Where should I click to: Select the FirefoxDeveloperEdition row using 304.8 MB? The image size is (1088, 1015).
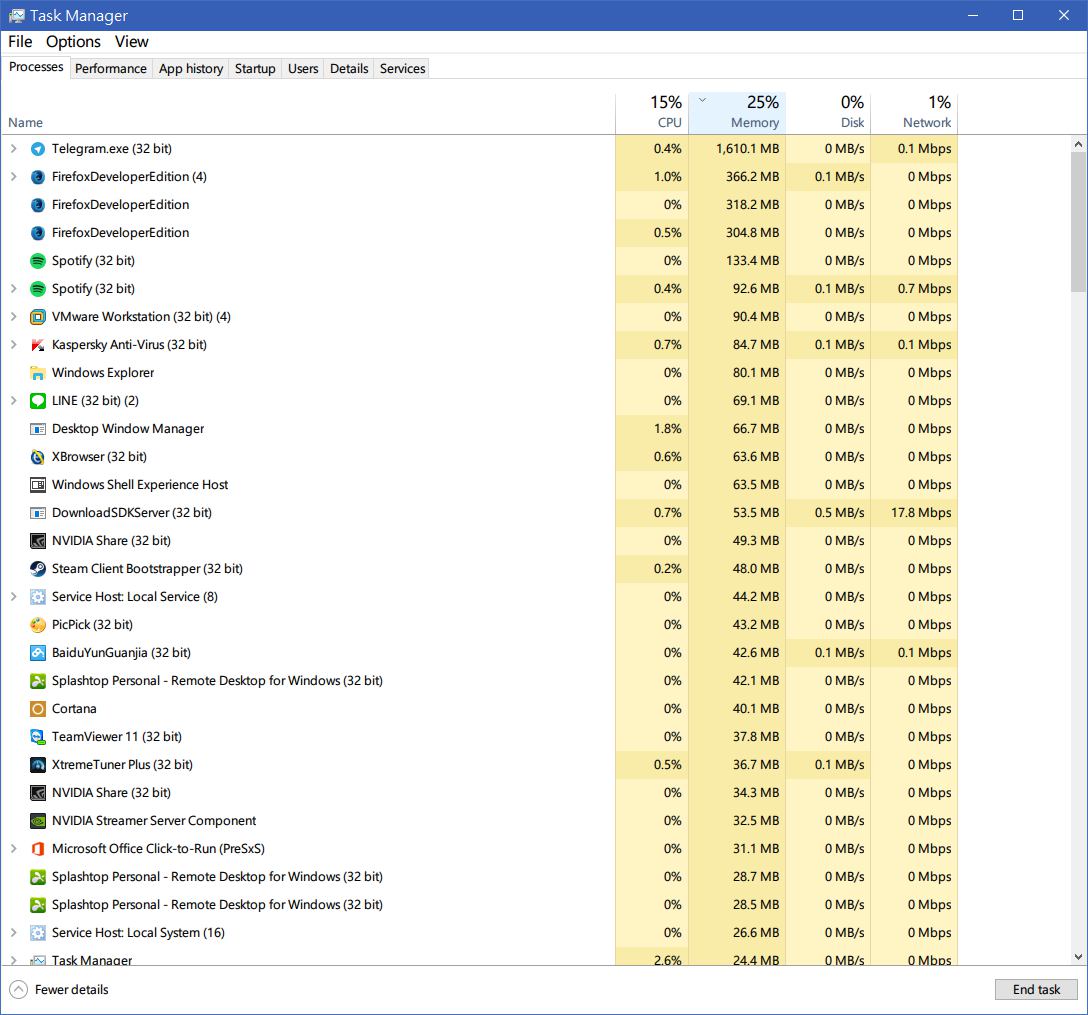point(479,232)
